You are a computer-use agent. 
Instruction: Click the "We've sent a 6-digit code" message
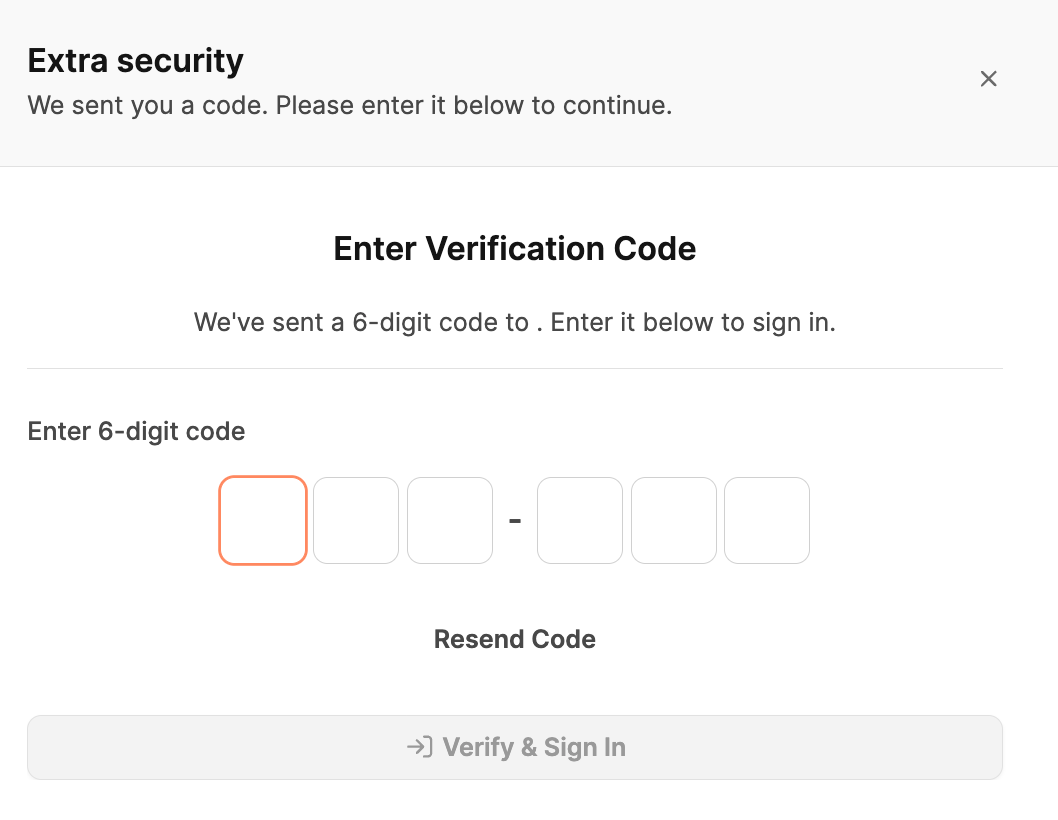pos(515,323)
